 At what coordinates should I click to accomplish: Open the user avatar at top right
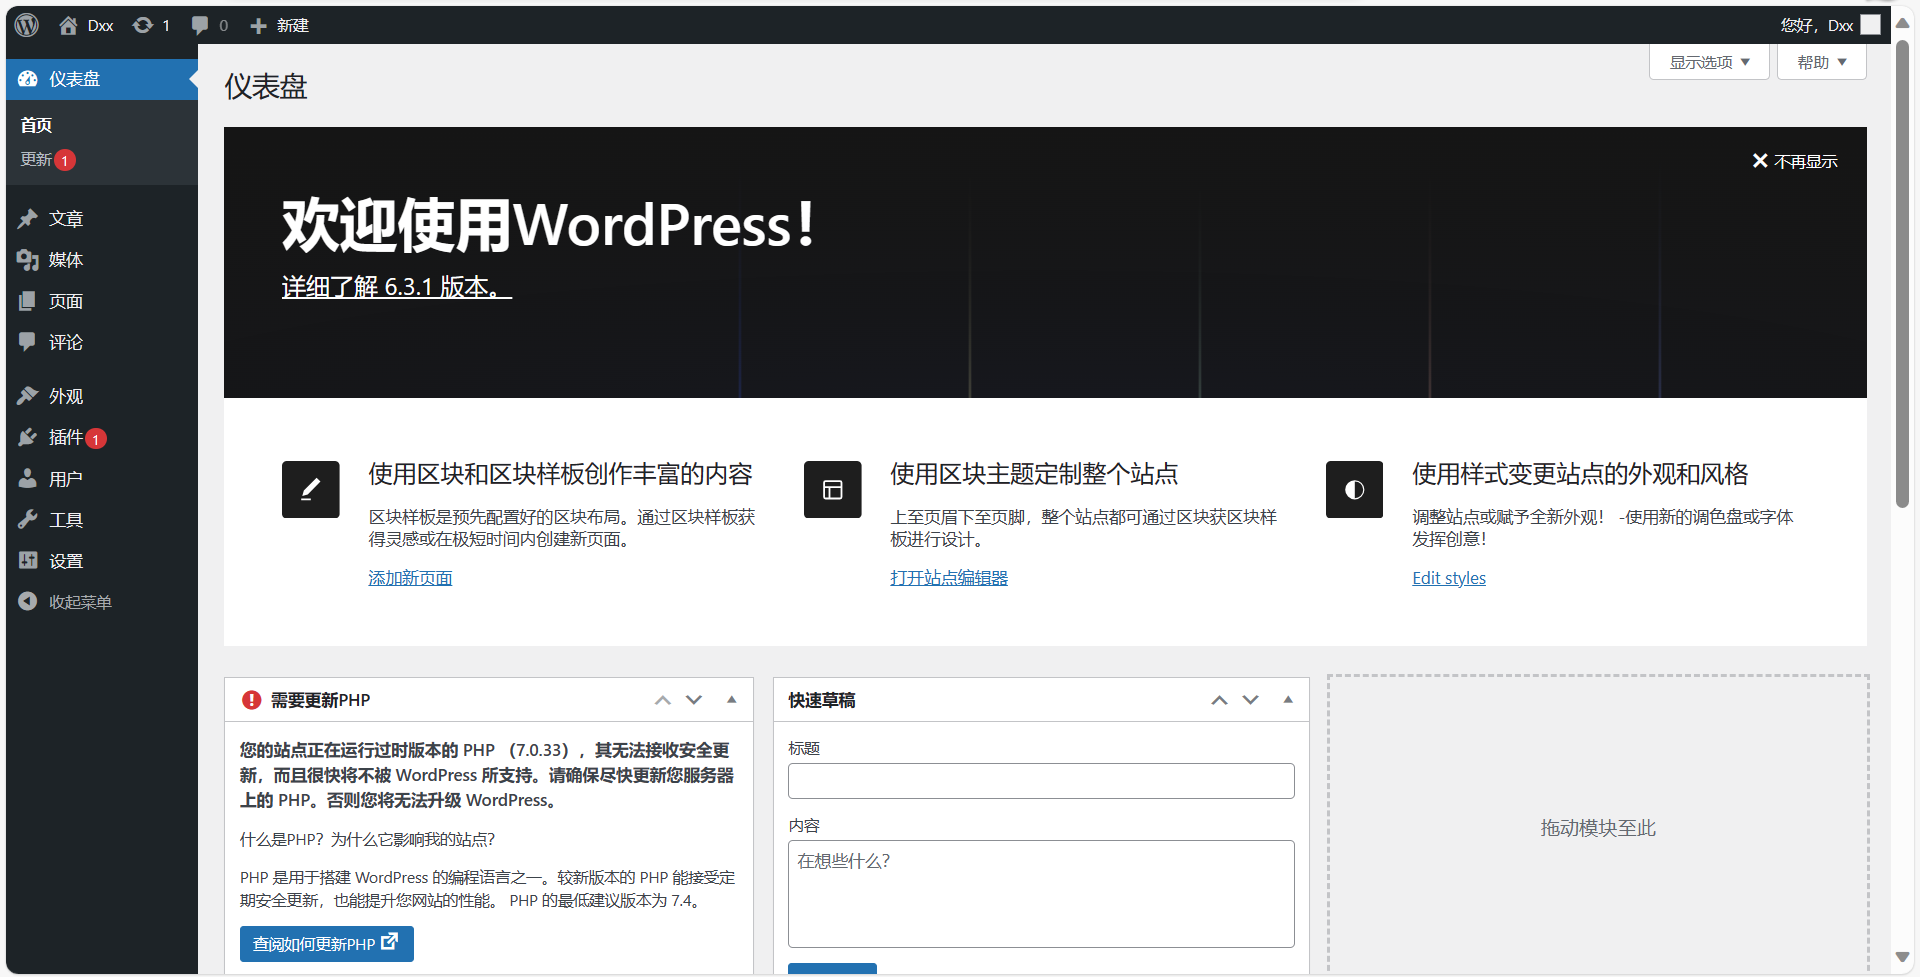point(1871,25)
